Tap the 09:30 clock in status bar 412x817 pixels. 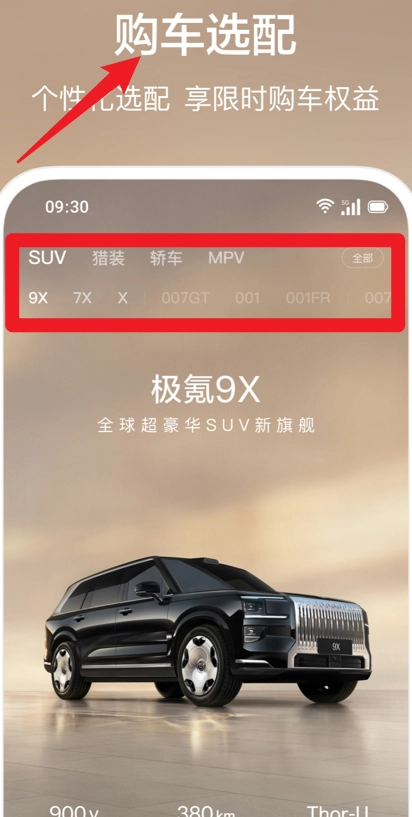click(x=67, y=207)
